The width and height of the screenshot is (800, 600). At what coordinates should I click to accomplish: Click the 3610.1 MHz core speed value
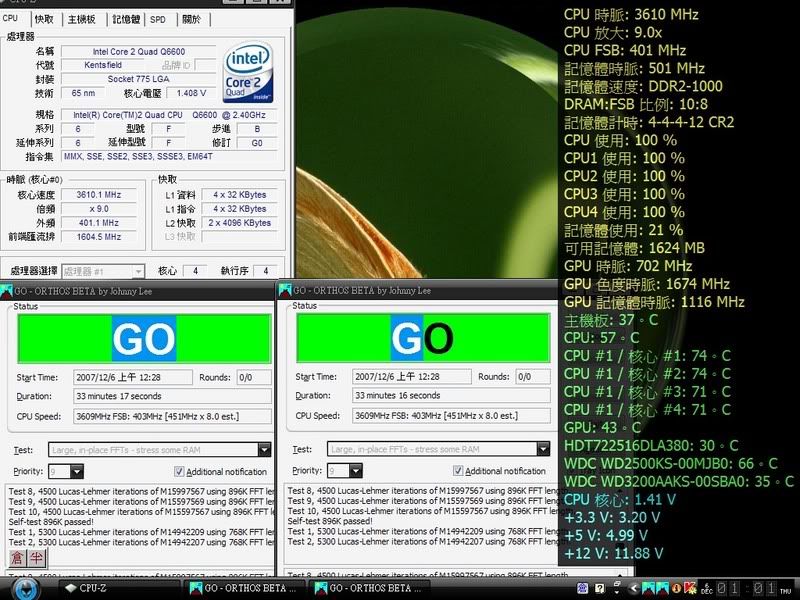[x=99, y=195]
